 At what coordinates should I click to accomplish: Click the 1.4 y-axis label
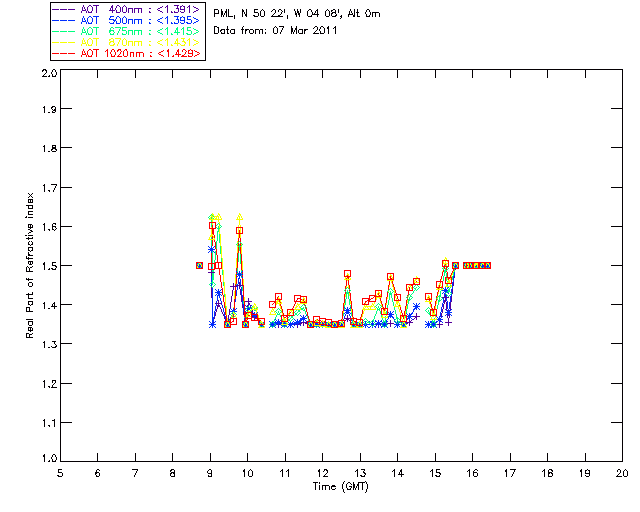coord(49,305)
